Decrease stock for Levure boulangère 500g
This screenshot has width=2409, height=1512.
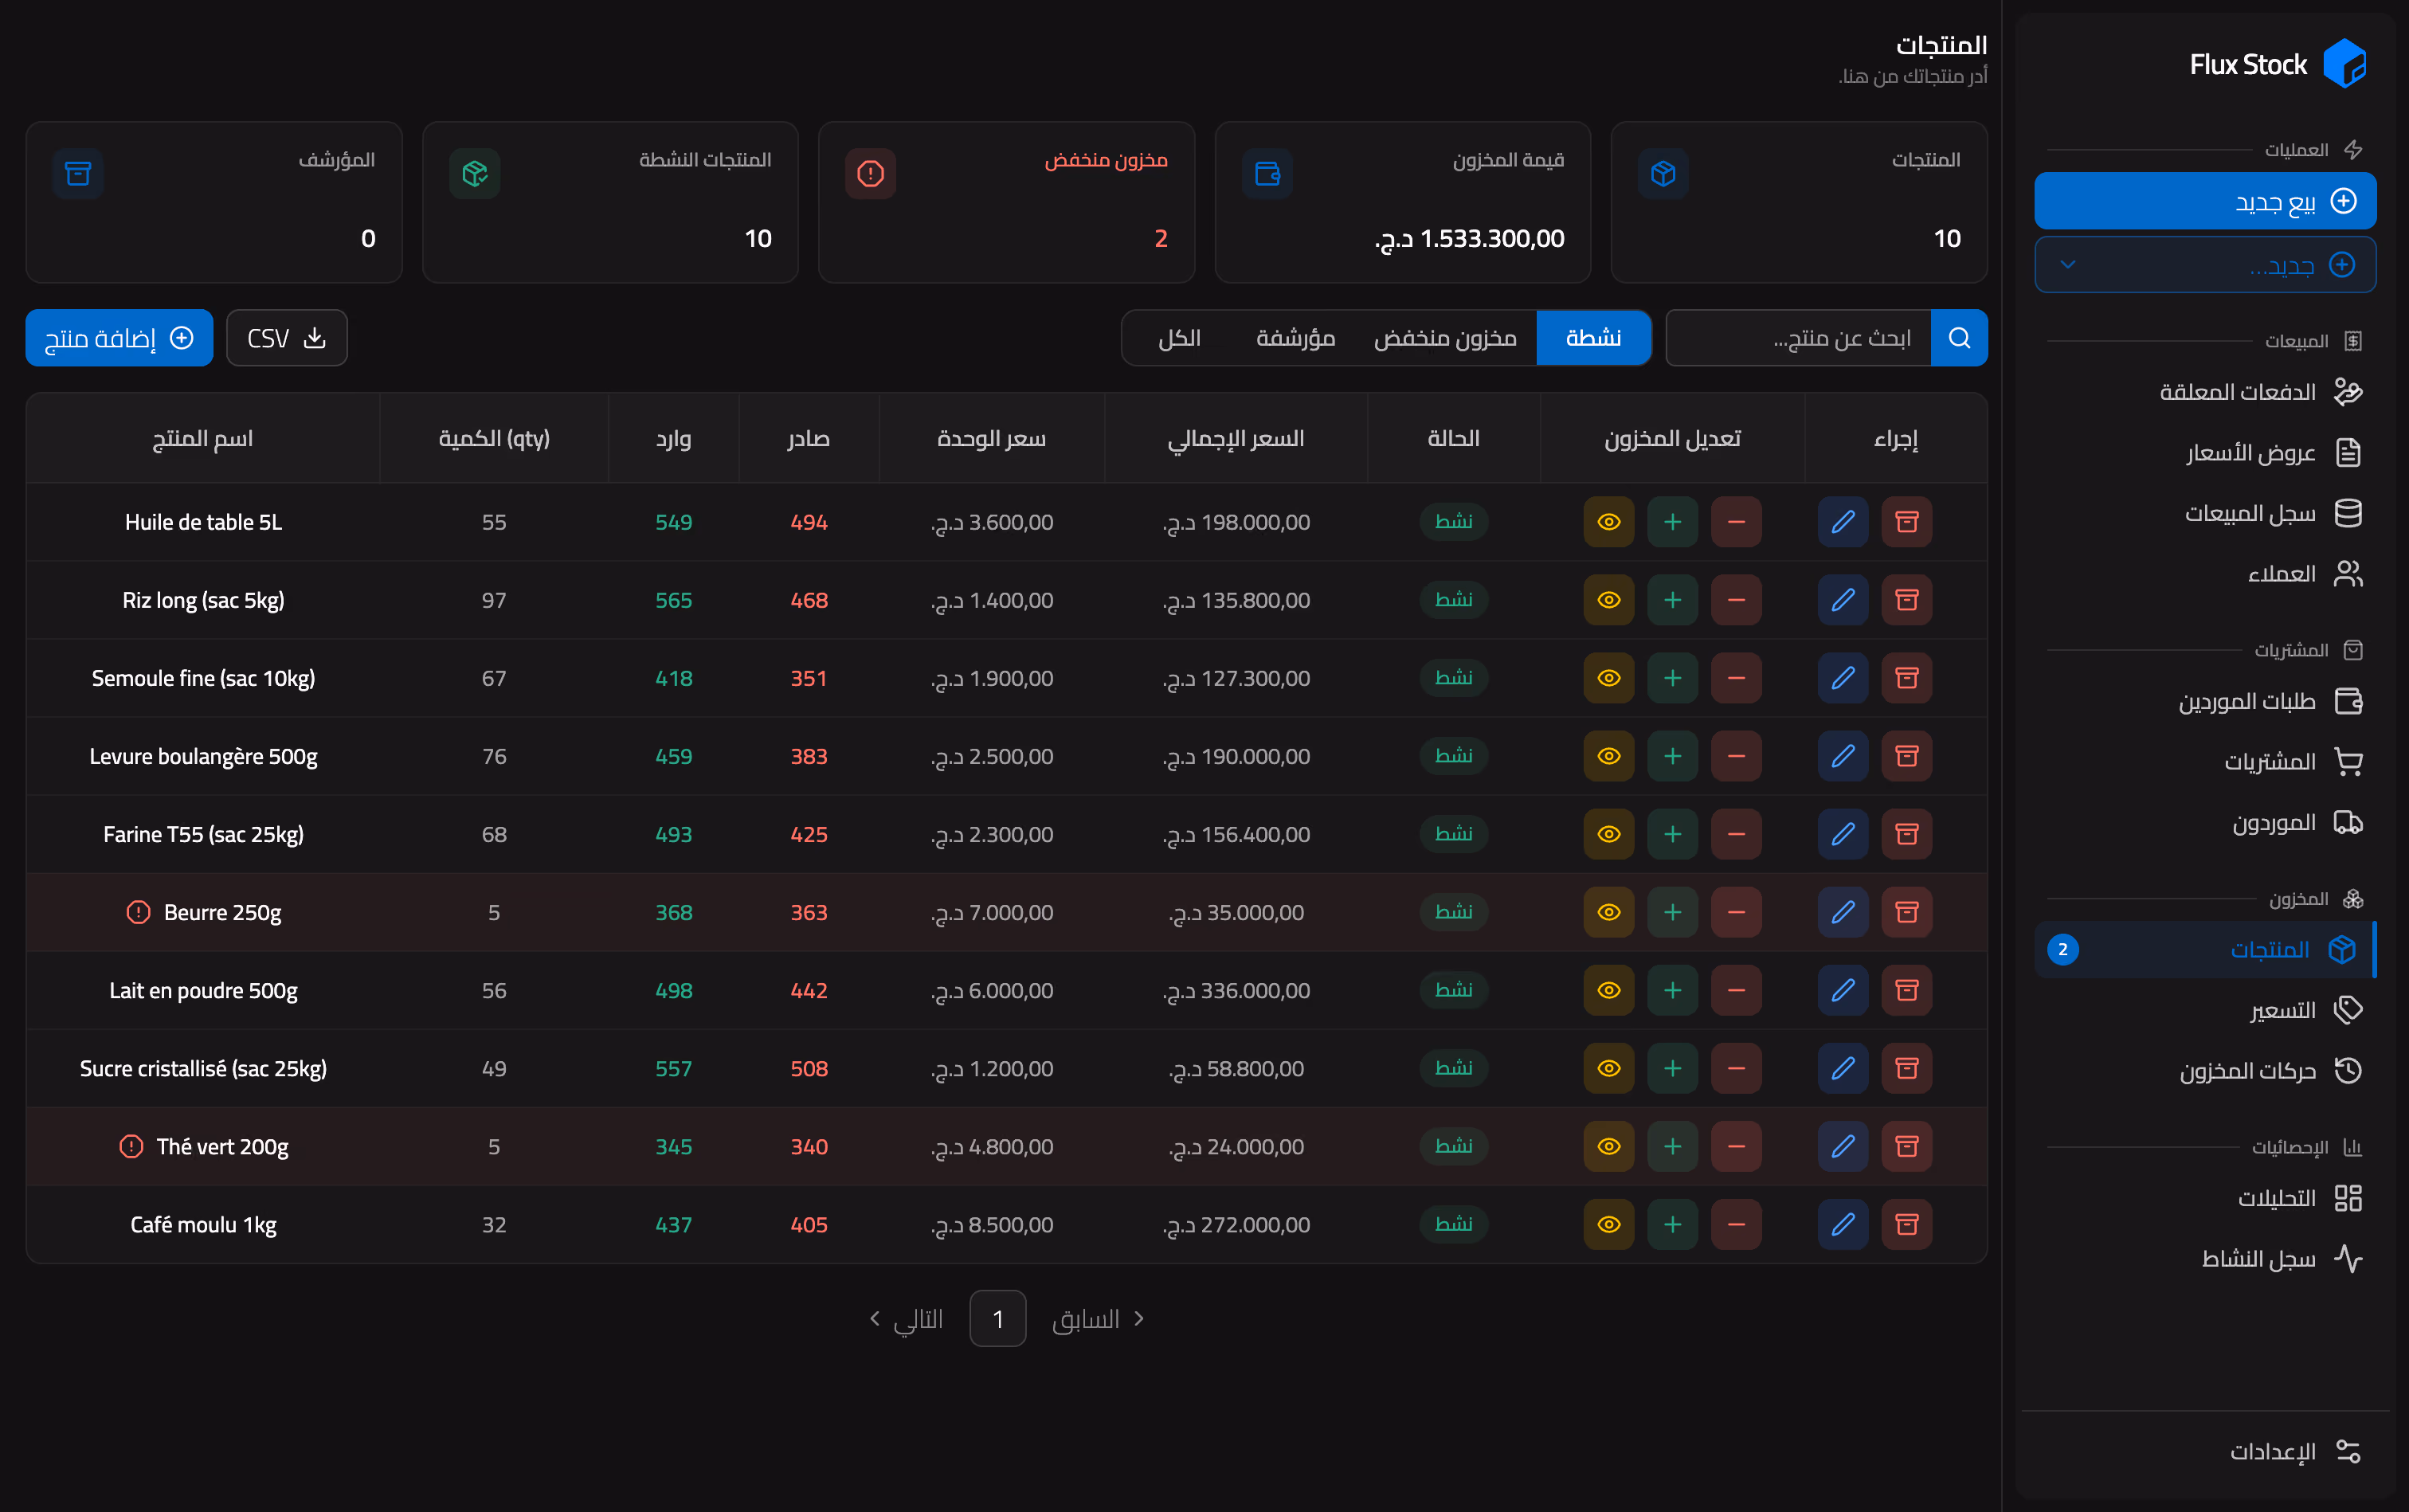coord(1736,756)
